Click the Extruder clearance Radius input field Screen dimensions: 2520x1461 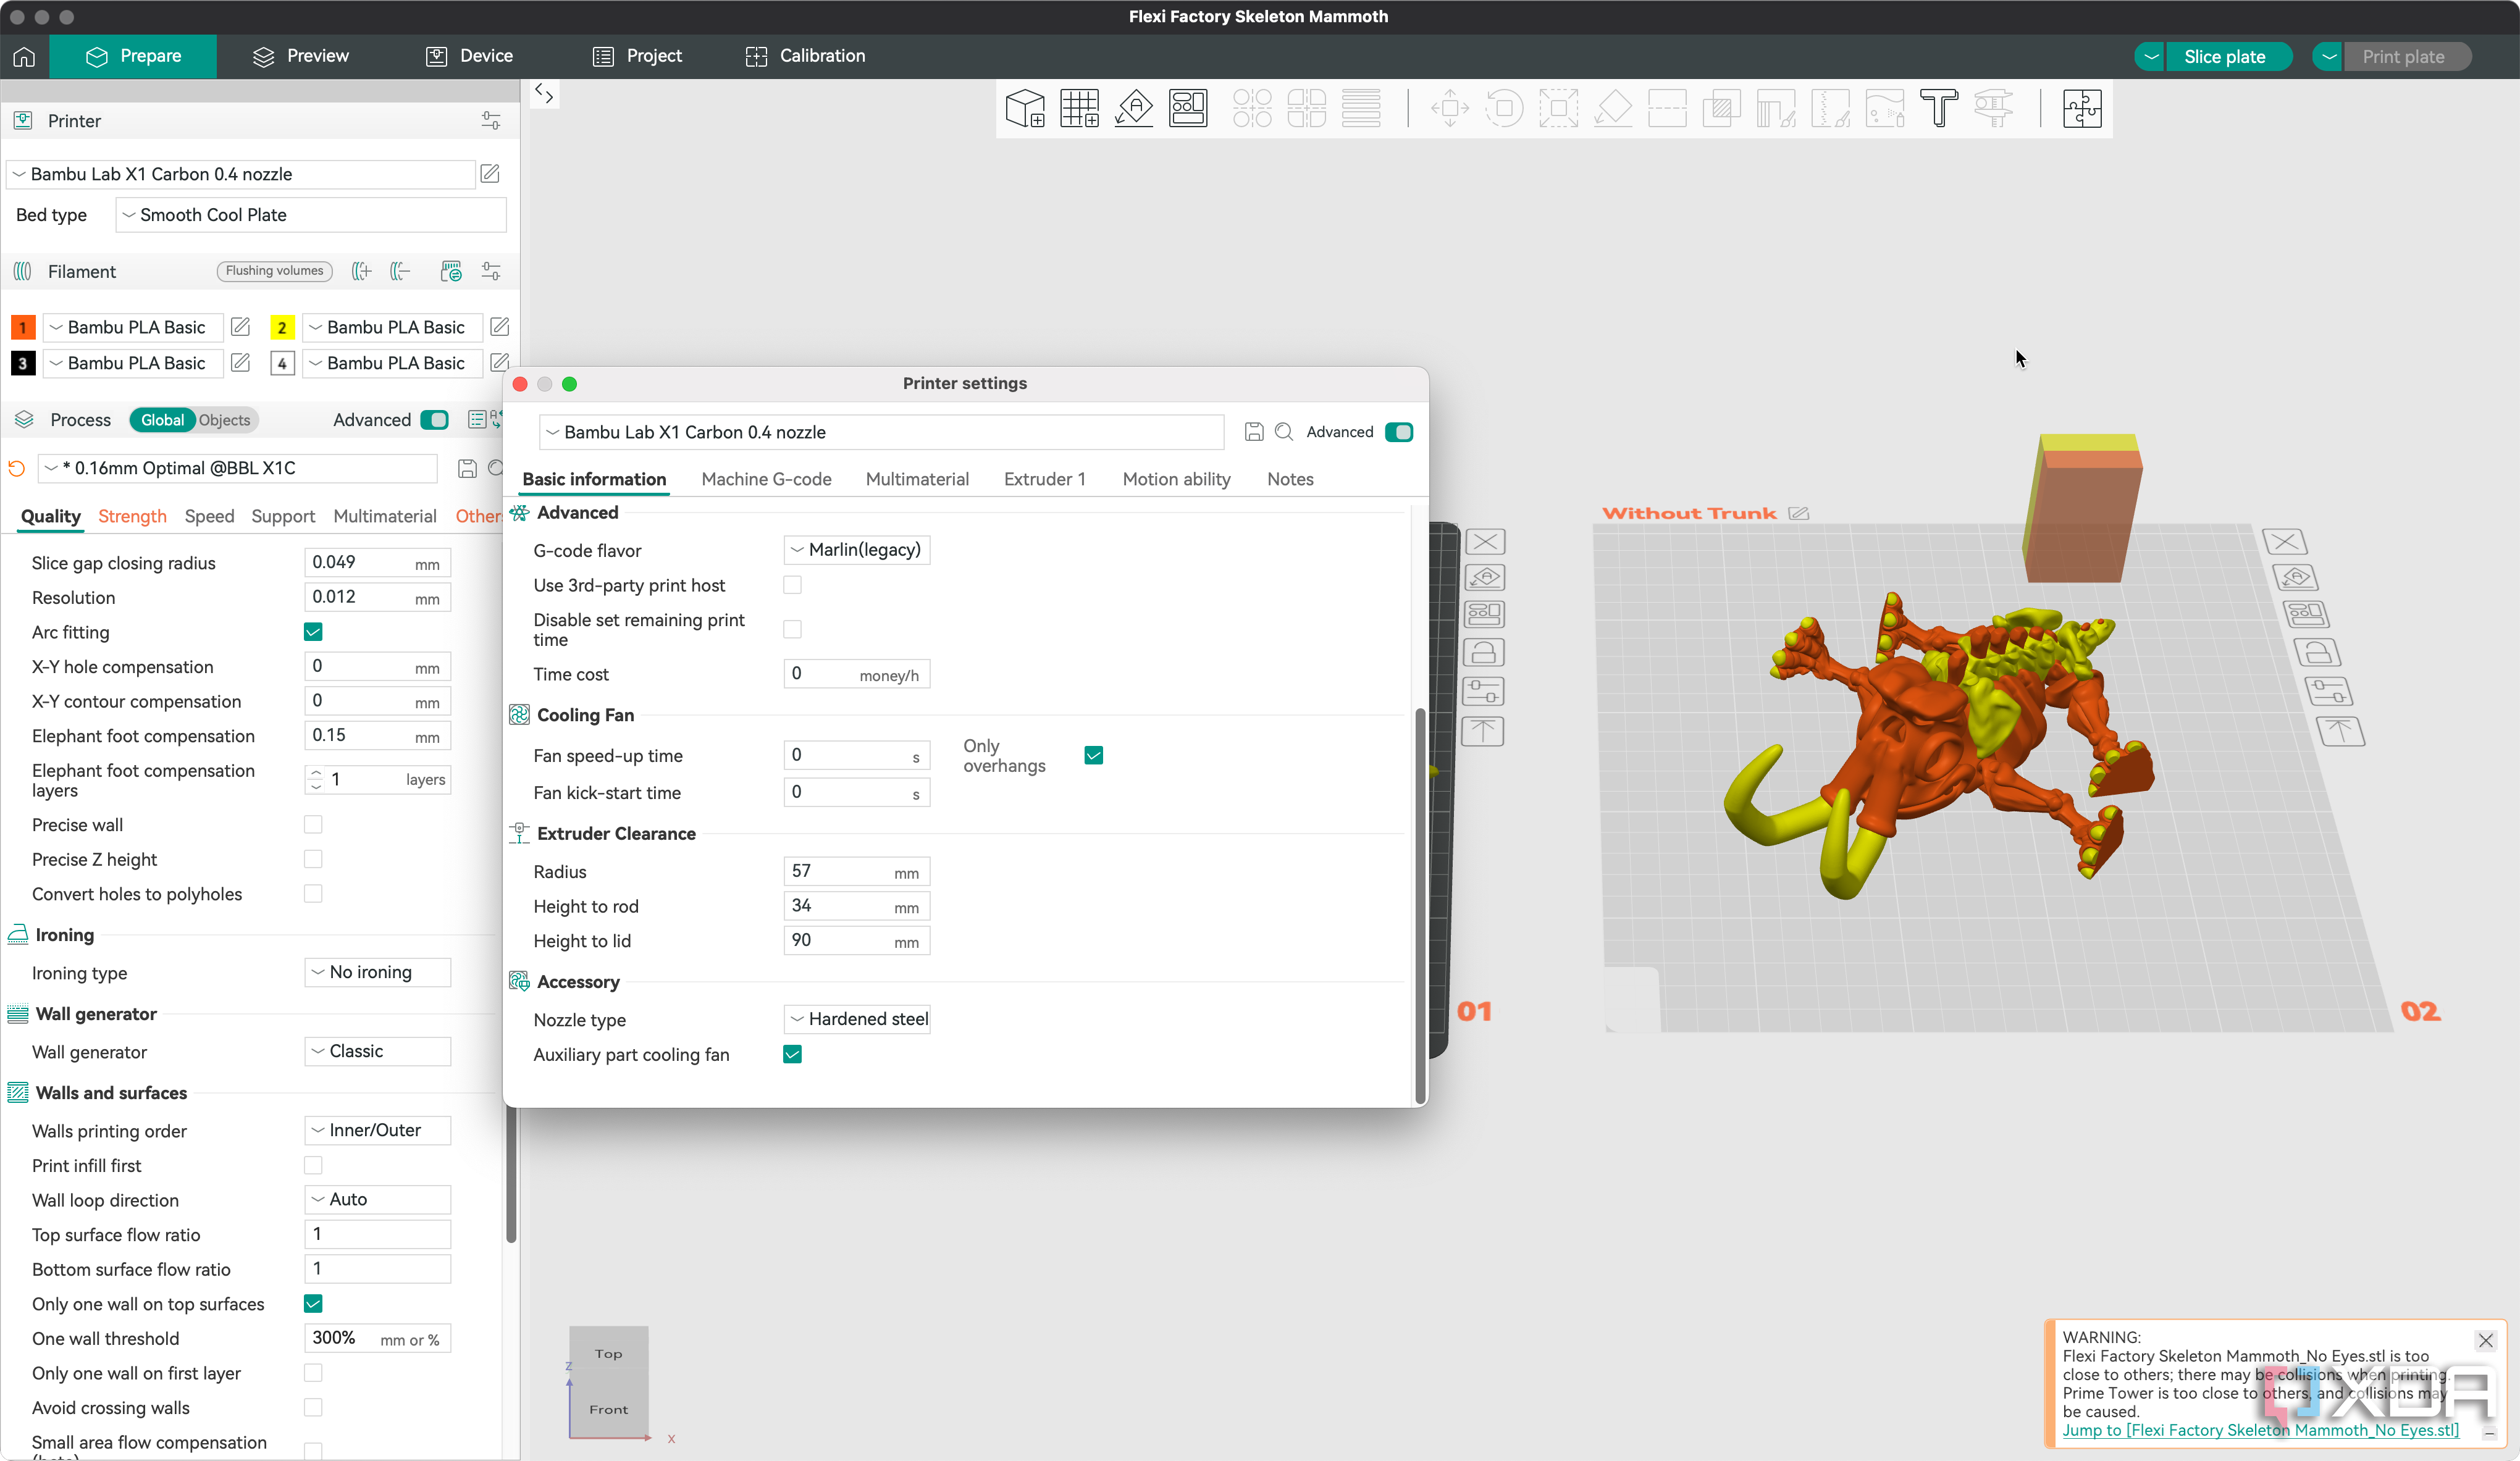(x=856, y=871)
